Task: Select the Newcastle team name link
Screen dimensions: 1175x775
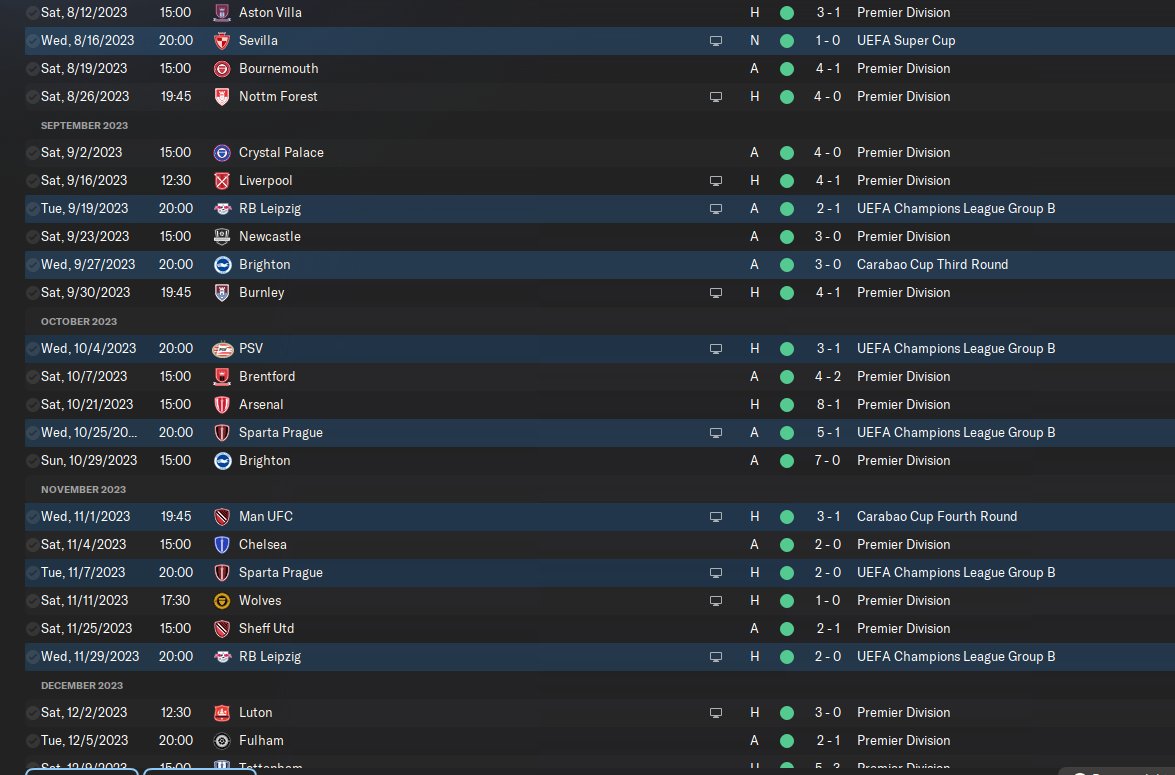Action: tap(270, 237)
